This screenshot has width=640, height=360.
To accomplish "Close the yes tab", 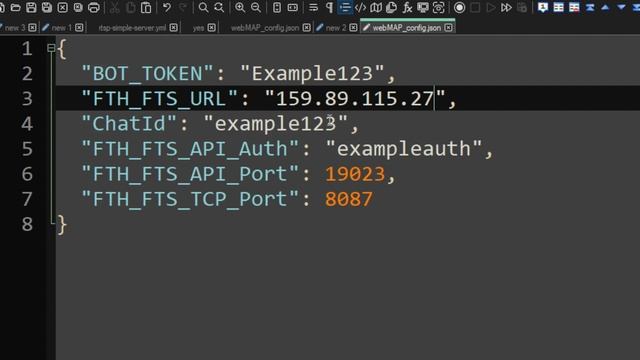I will click(x=211, y=28).
